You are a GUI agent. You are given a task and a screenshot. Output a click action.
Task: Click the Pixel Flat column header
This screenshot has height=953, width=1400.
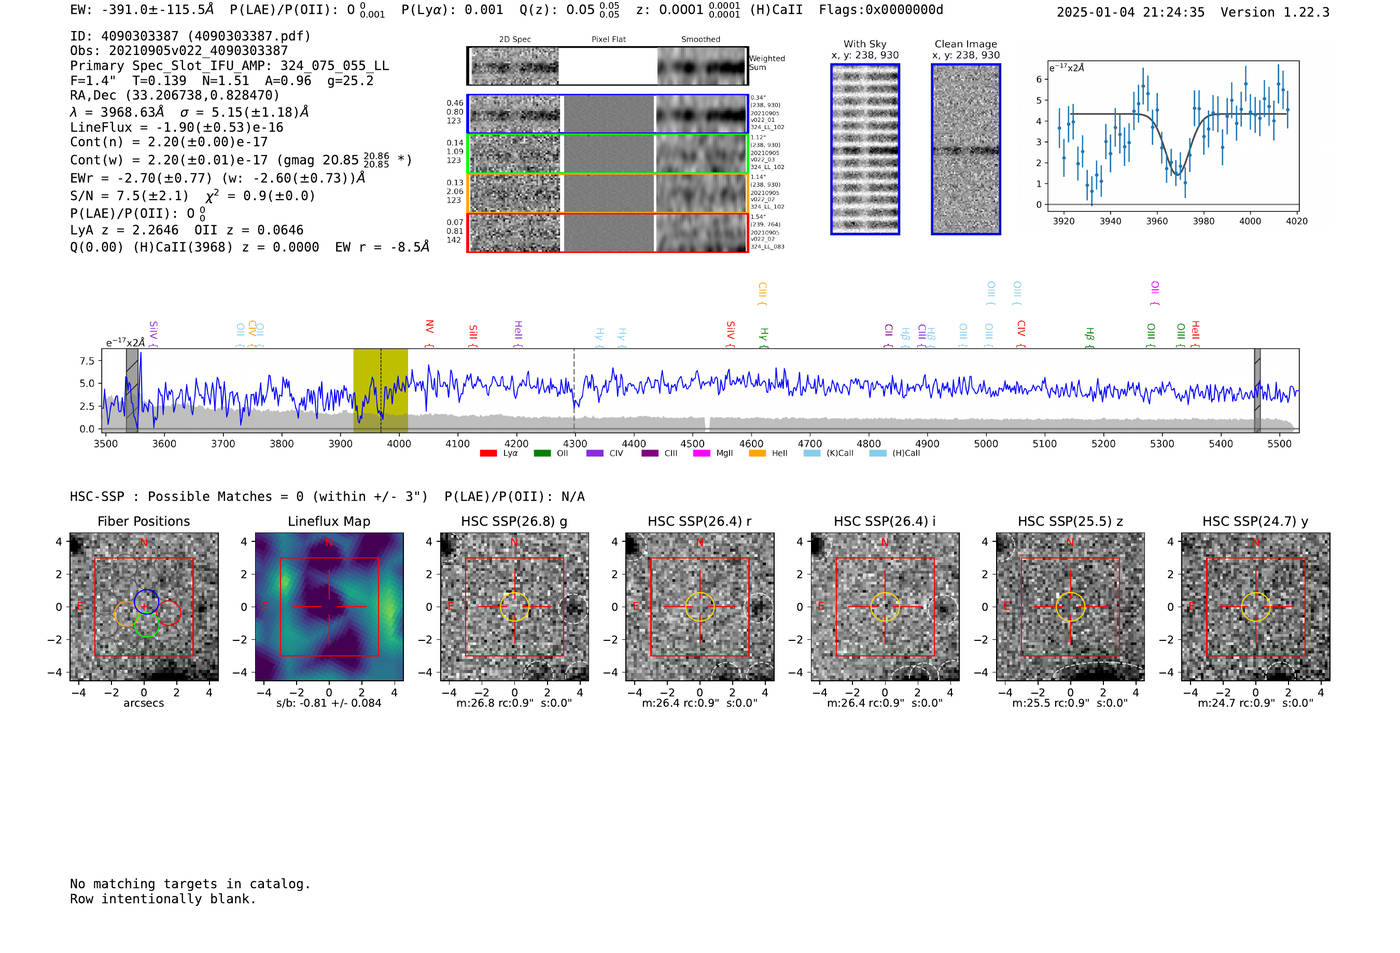608,40
